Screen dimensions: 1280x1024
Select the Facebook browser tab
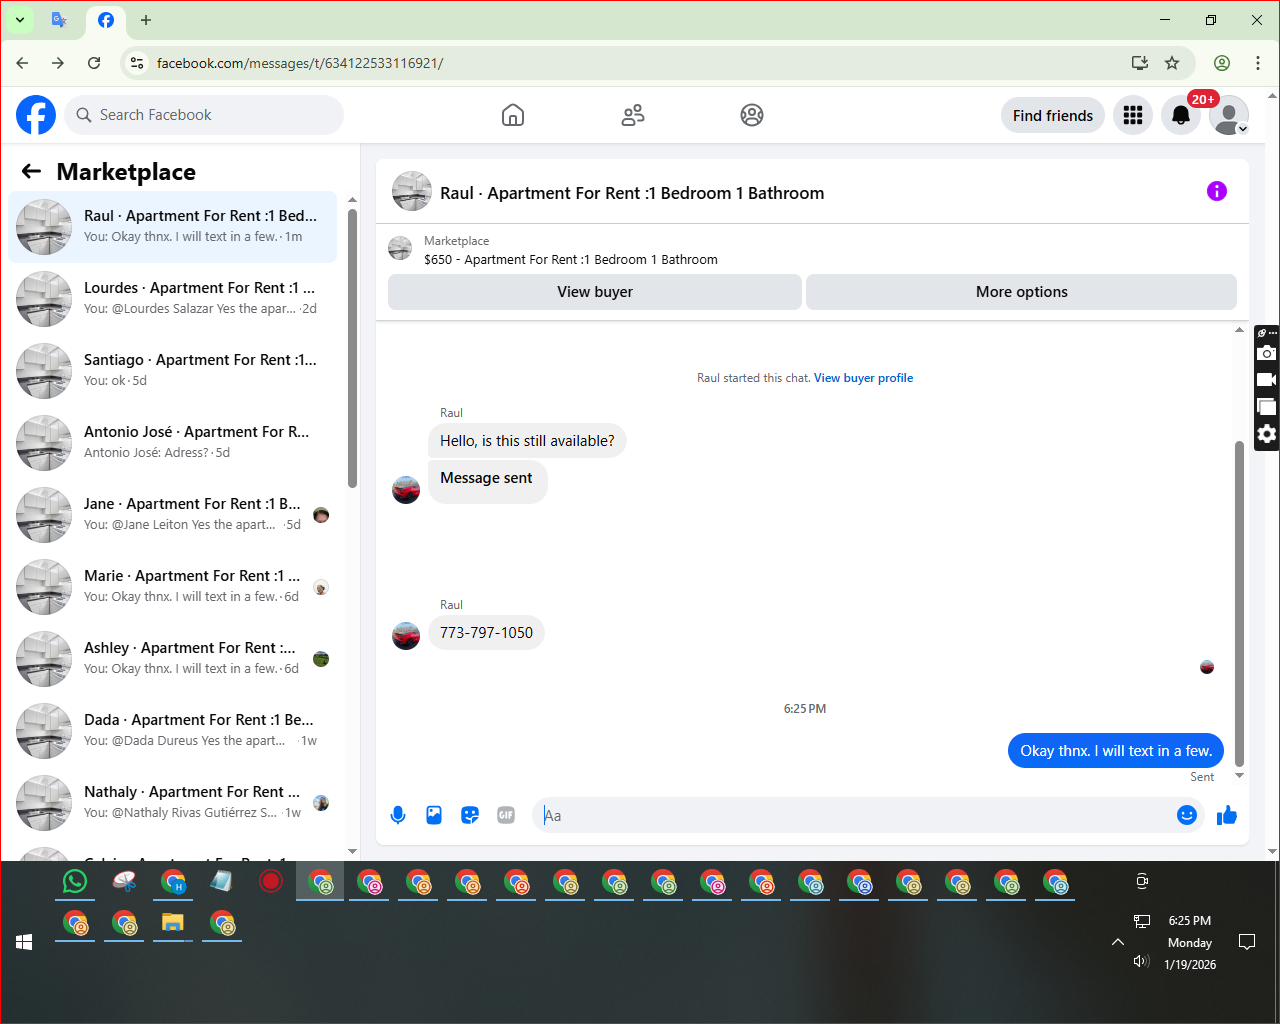106,20
